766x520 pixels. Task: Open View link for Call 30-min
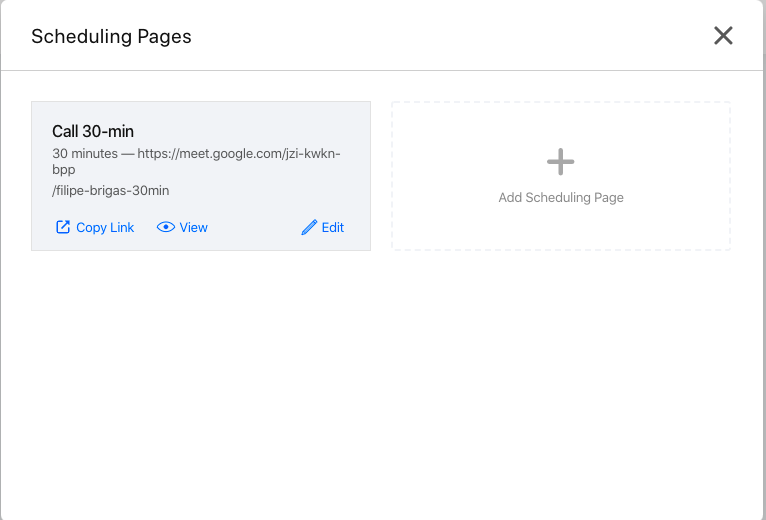tap(182, 227)
